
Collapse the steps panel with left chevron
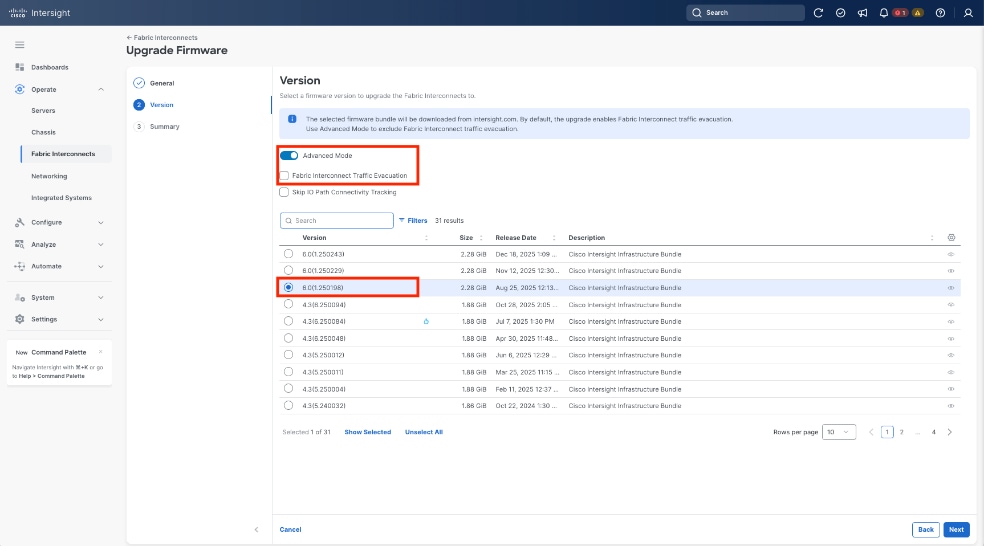coord(256,530)
